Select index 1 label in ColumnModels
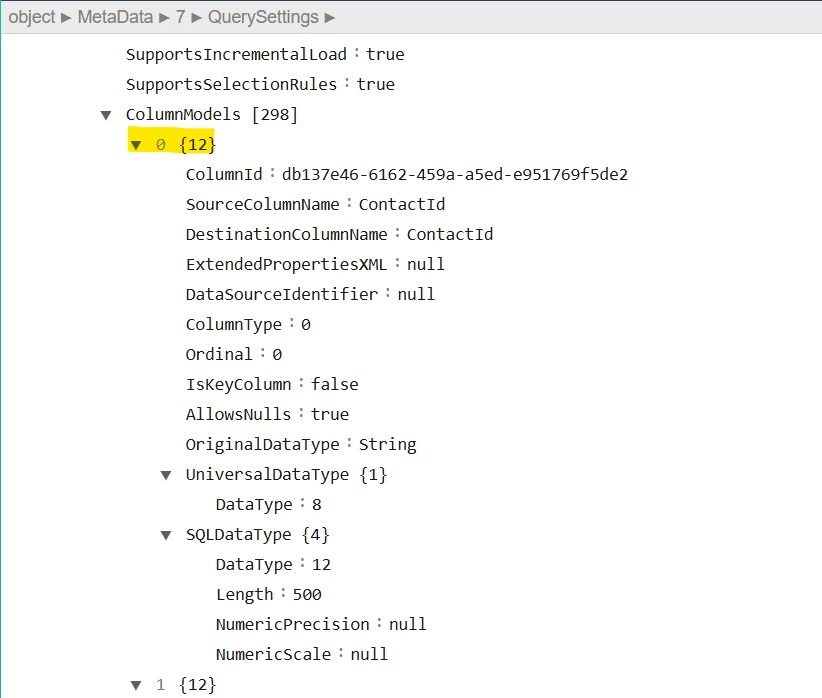The height and width of the screenshot is (698, 822). (x=161, y=685)
